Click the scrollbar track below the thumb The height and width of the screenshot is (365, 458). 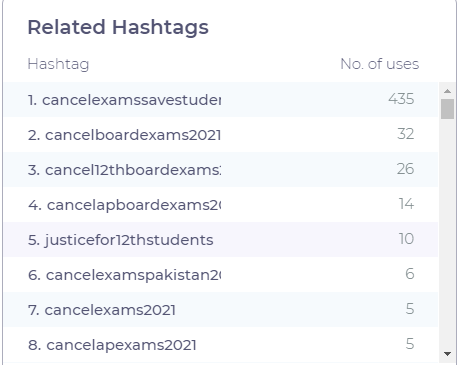click(x=447, y=233)
